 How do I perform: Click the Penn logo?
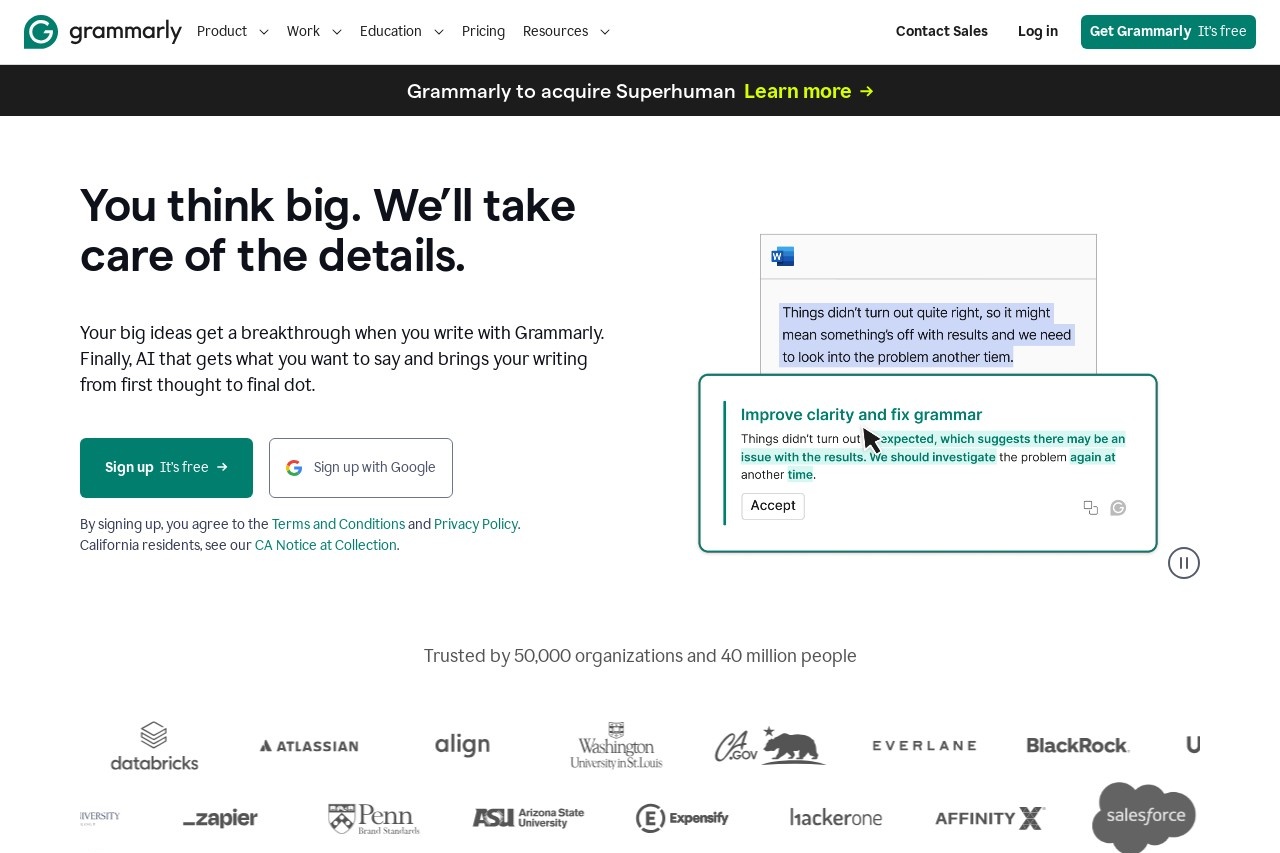click(374, 819)
